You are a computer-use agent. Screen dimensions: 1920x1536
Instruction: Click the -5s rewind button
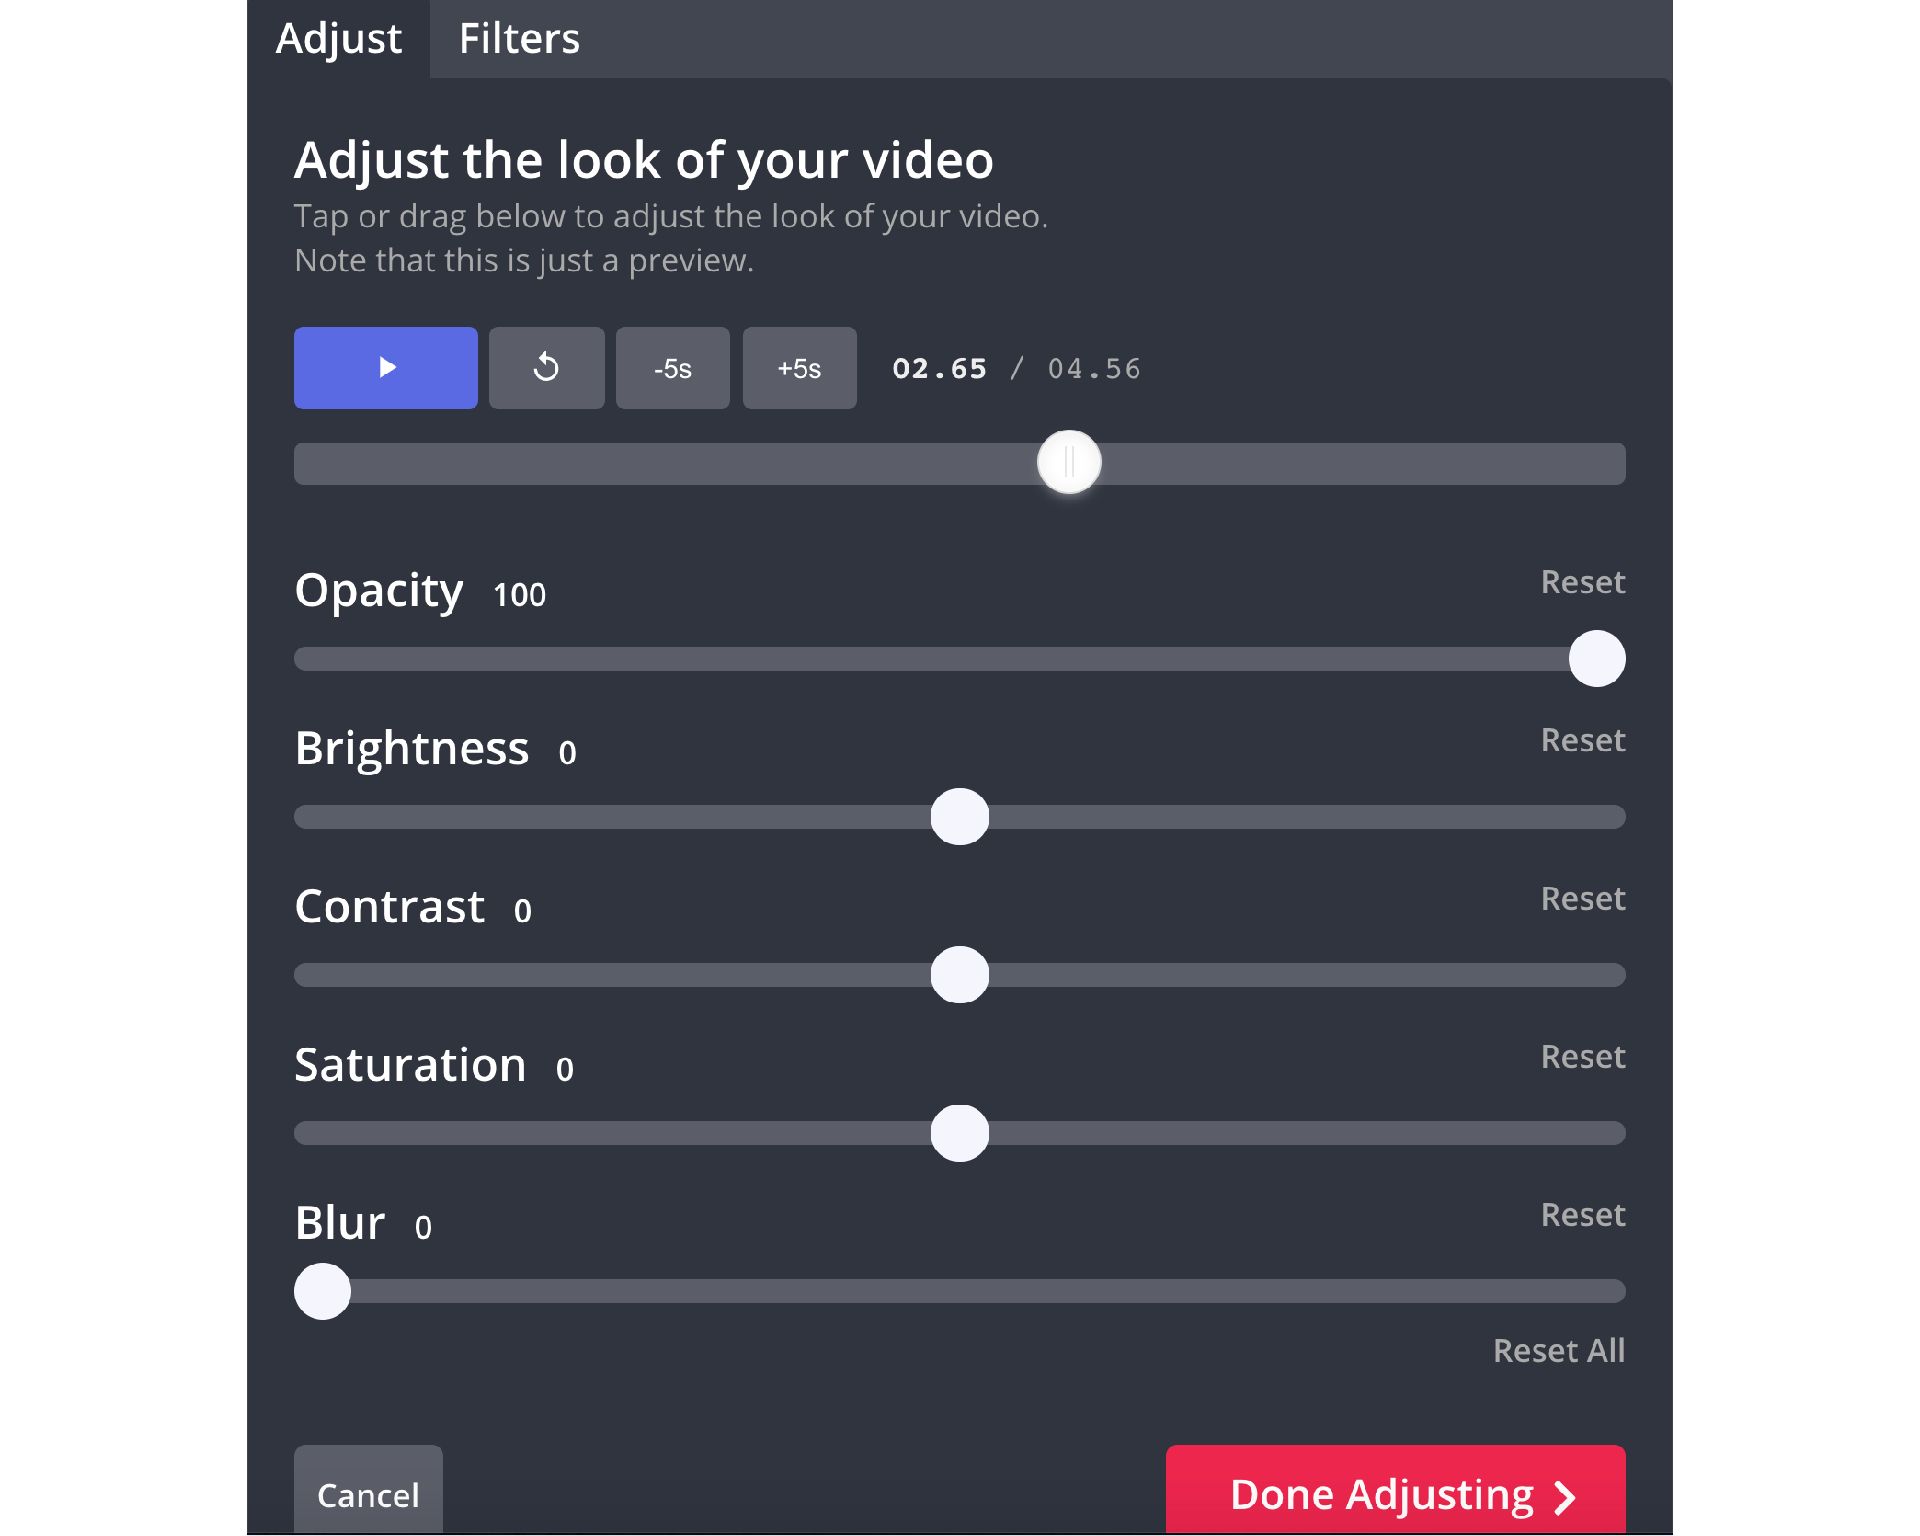[671, 367]
